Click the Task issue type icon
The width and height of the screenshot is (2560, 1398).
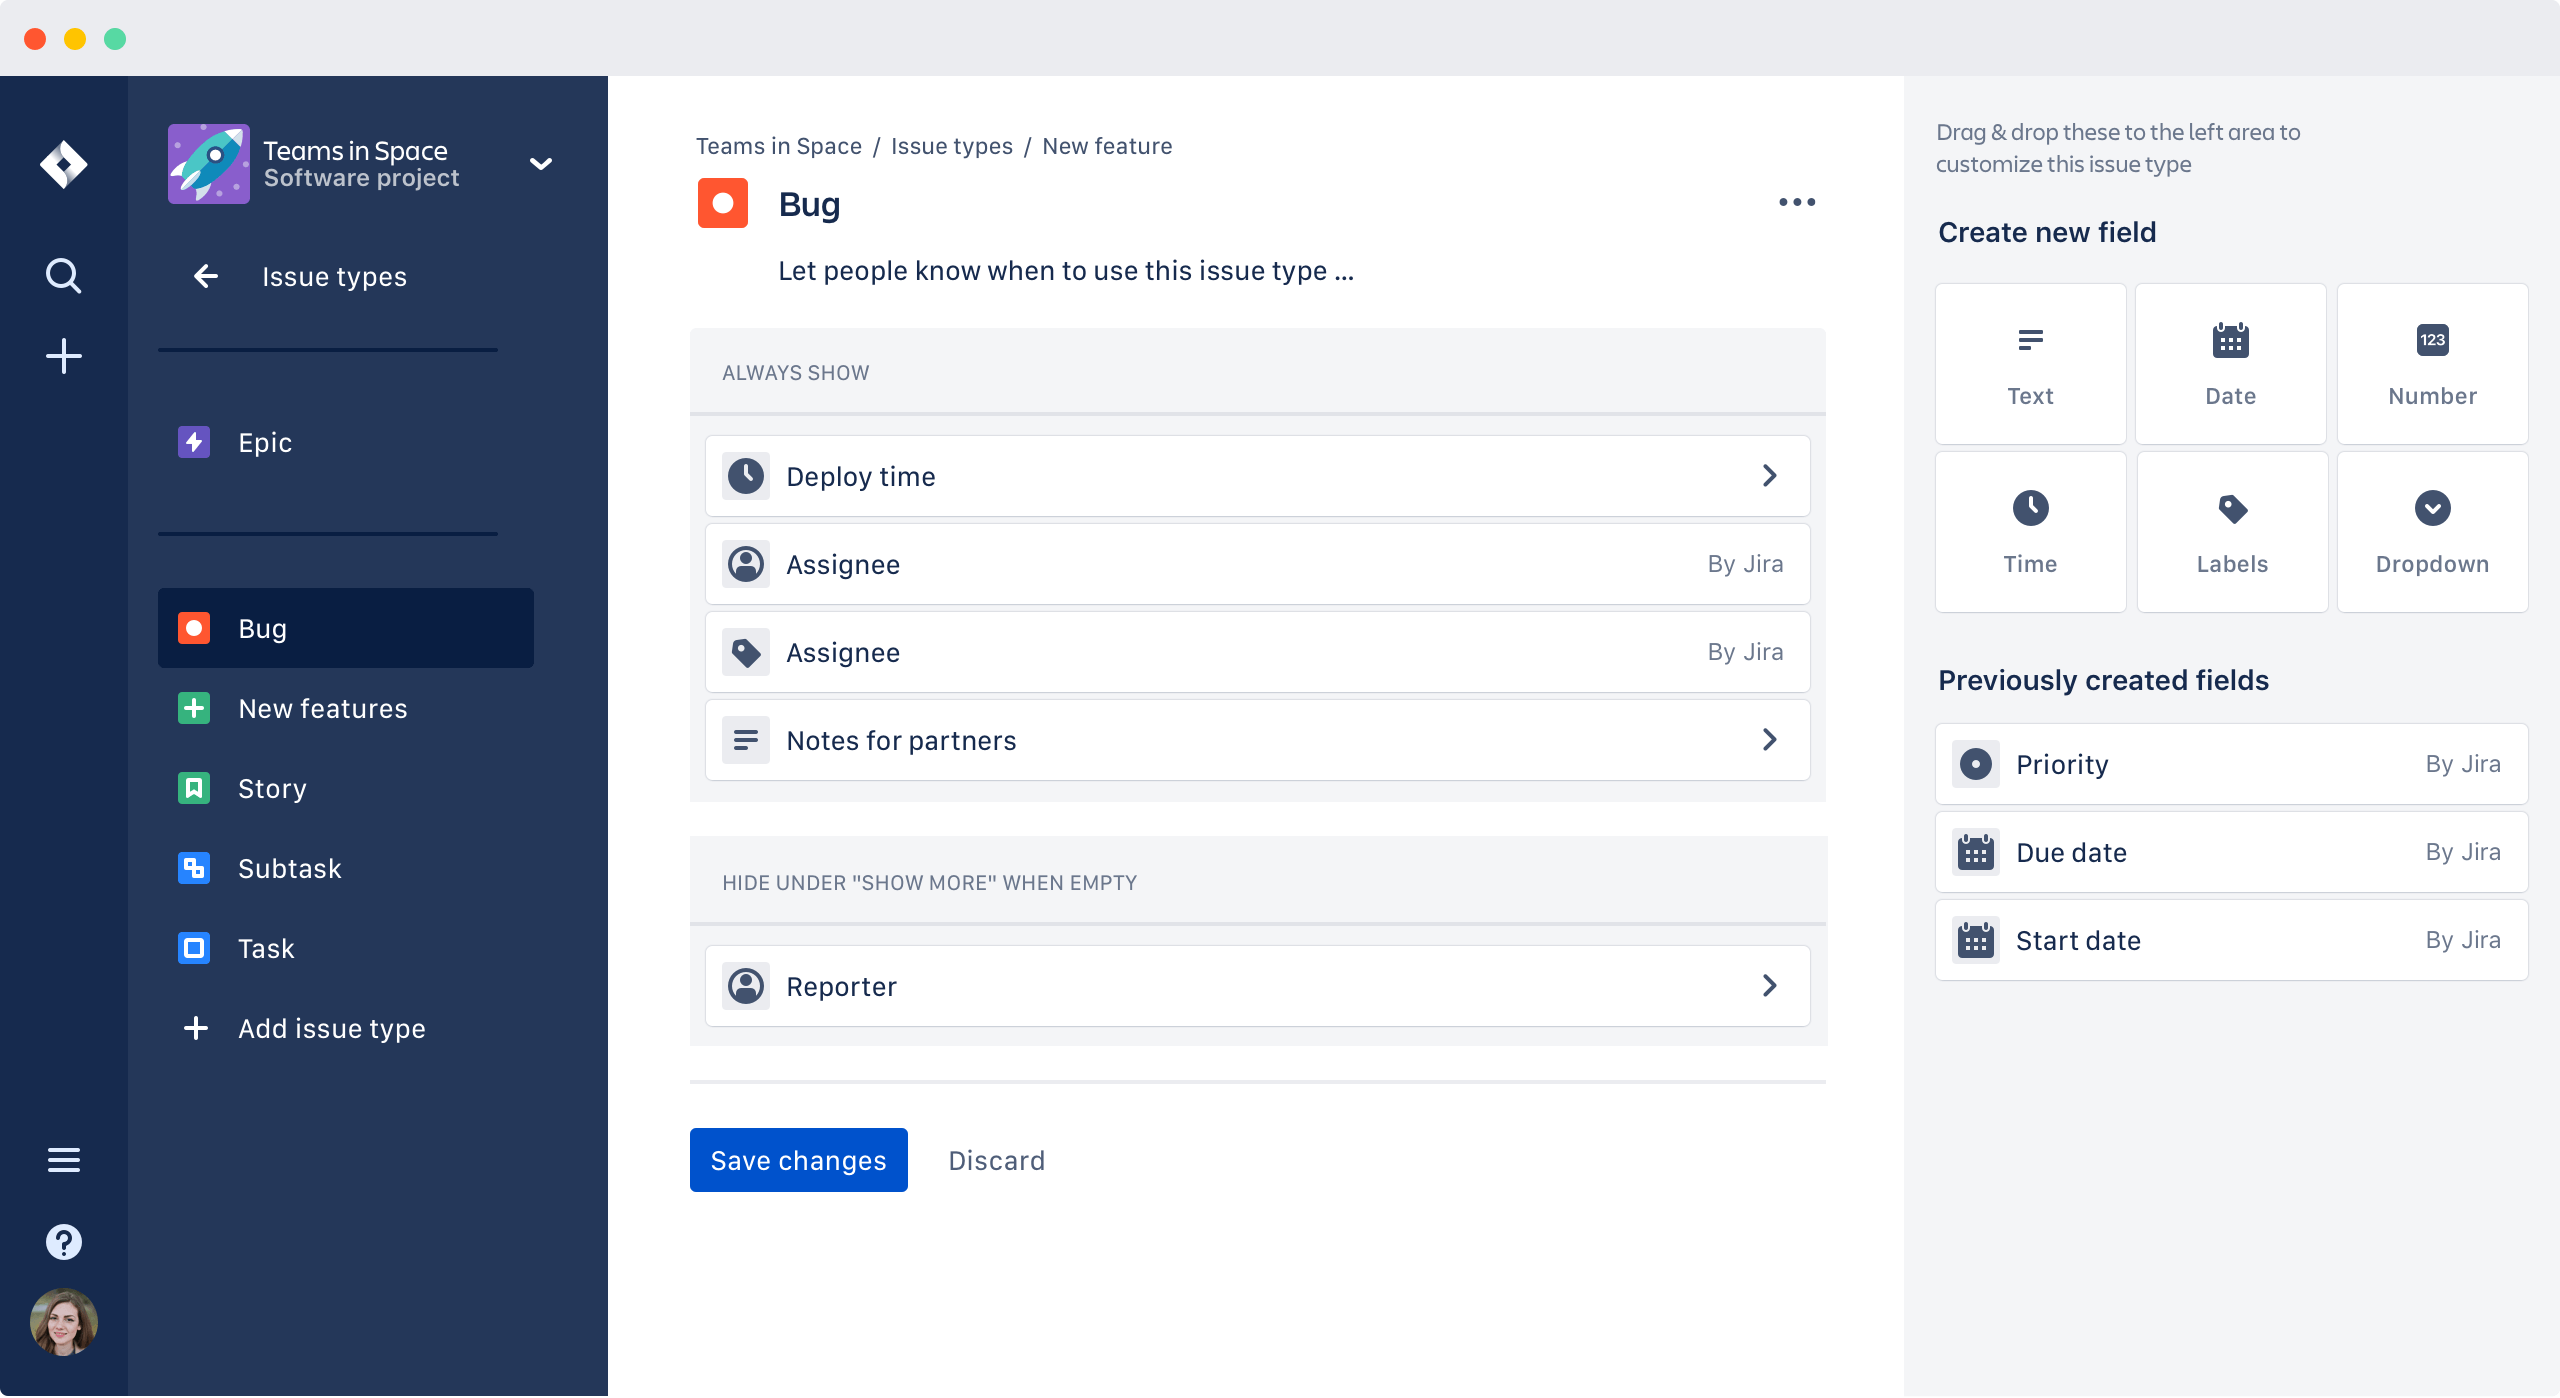(x=195, y=949)
